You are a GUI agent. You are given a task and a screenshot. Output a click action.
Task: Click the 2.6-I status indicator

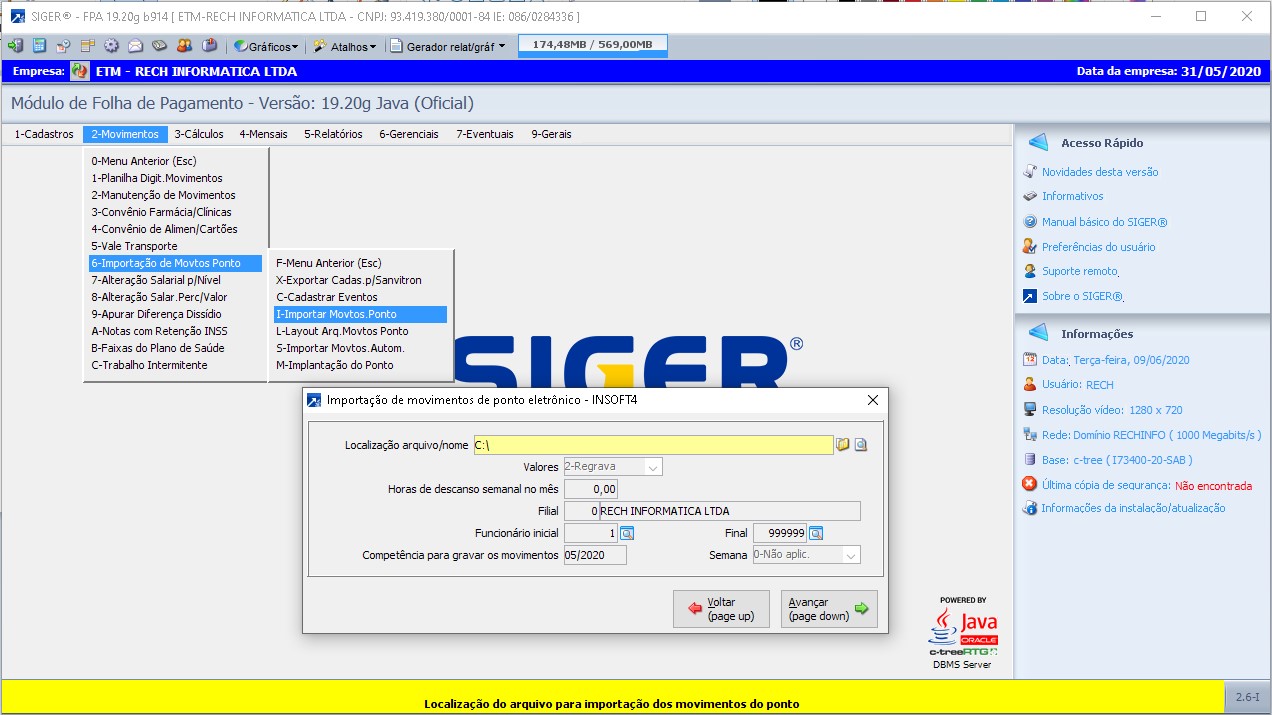(x=1247, y=697)
